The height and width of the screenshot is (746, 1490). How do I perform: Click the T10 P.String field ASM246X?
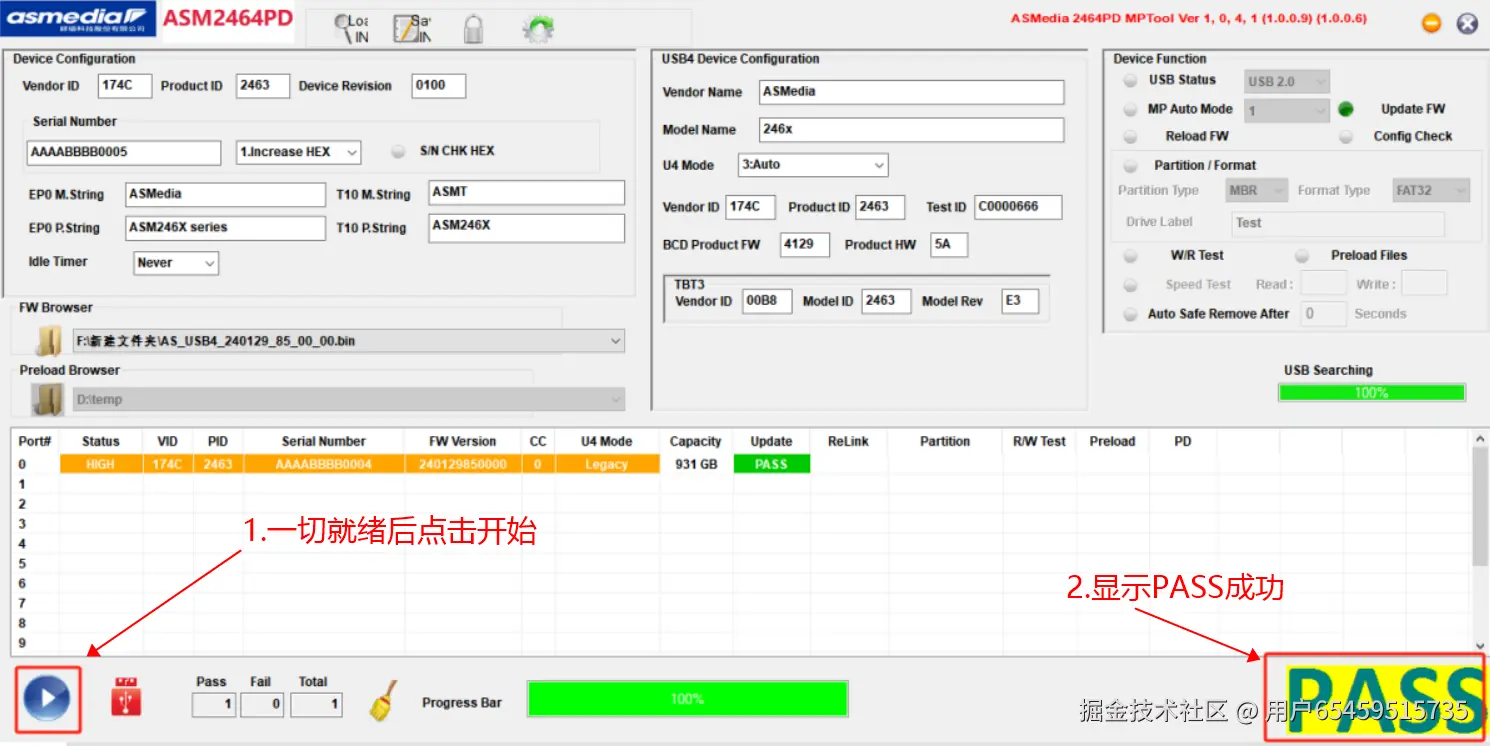click(527, 227)
